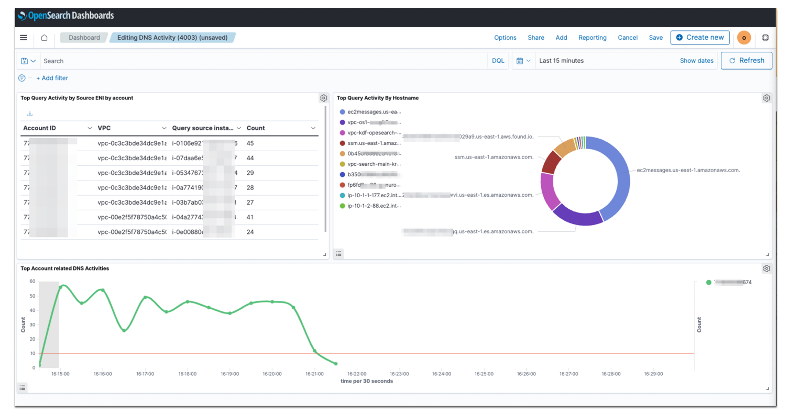This screenshot has height=416, width=788.
Task: Open the hamburger navigation menu
Action: tap(23, 38)
